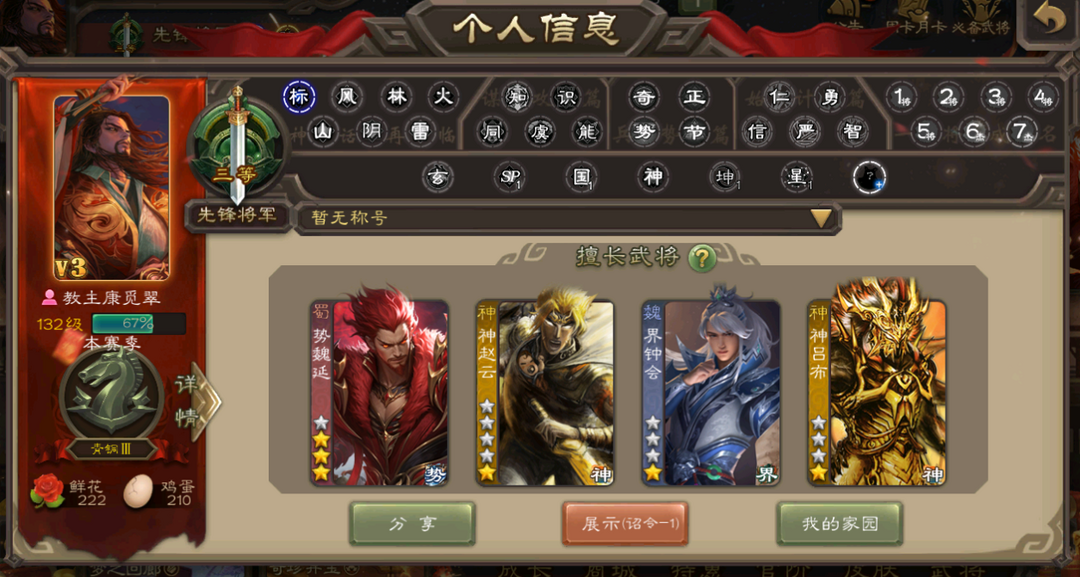Select the 神吕布 general card
Image resolution: width=1080 pixels, height=577 pixels.
pyautogui.click(x=877, y=383)
